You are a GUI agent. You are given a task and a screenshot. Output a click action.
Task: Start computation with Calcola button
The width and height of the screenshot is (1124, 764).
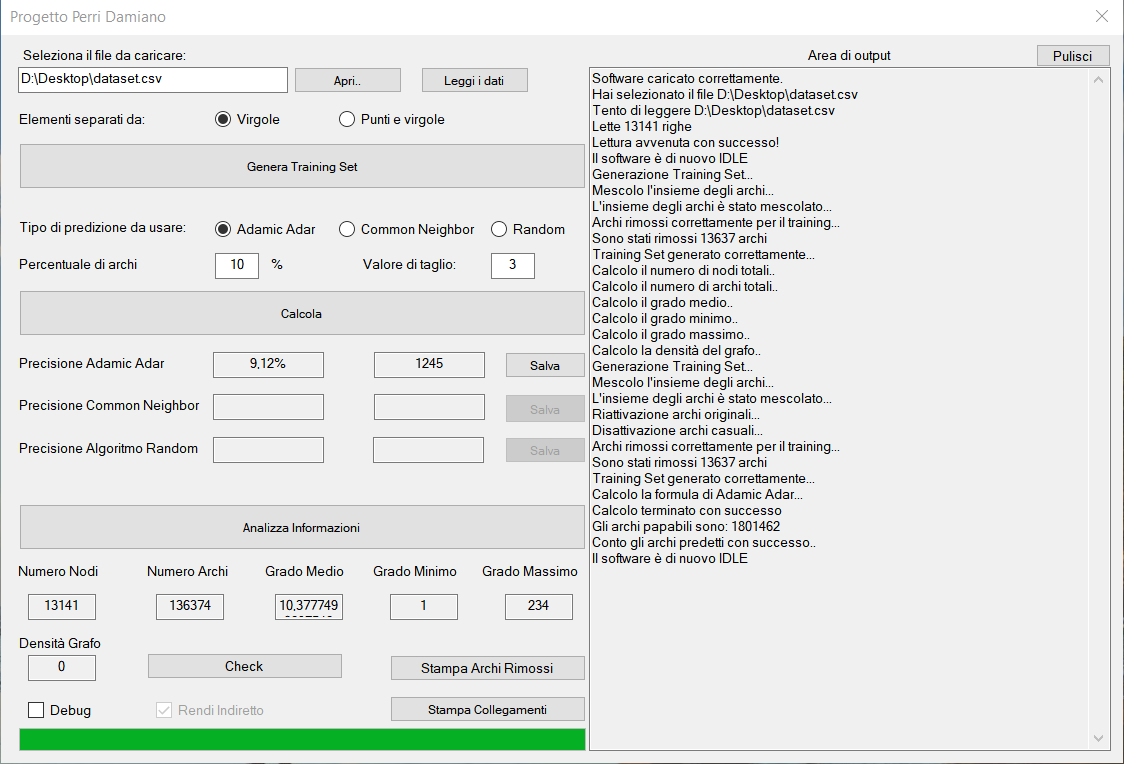tap(302, 313)
